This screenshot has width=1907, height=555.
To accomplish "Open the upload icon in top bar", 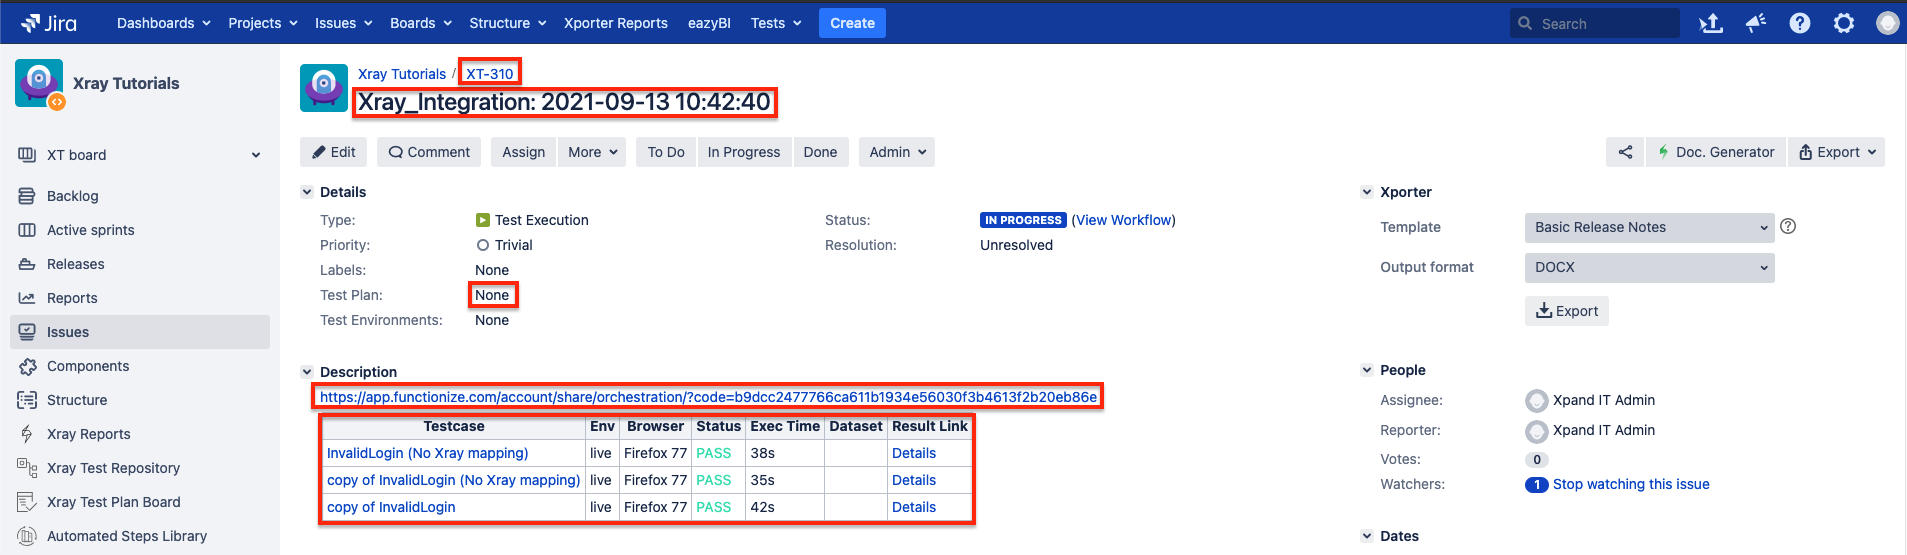I will point(1711,23).
